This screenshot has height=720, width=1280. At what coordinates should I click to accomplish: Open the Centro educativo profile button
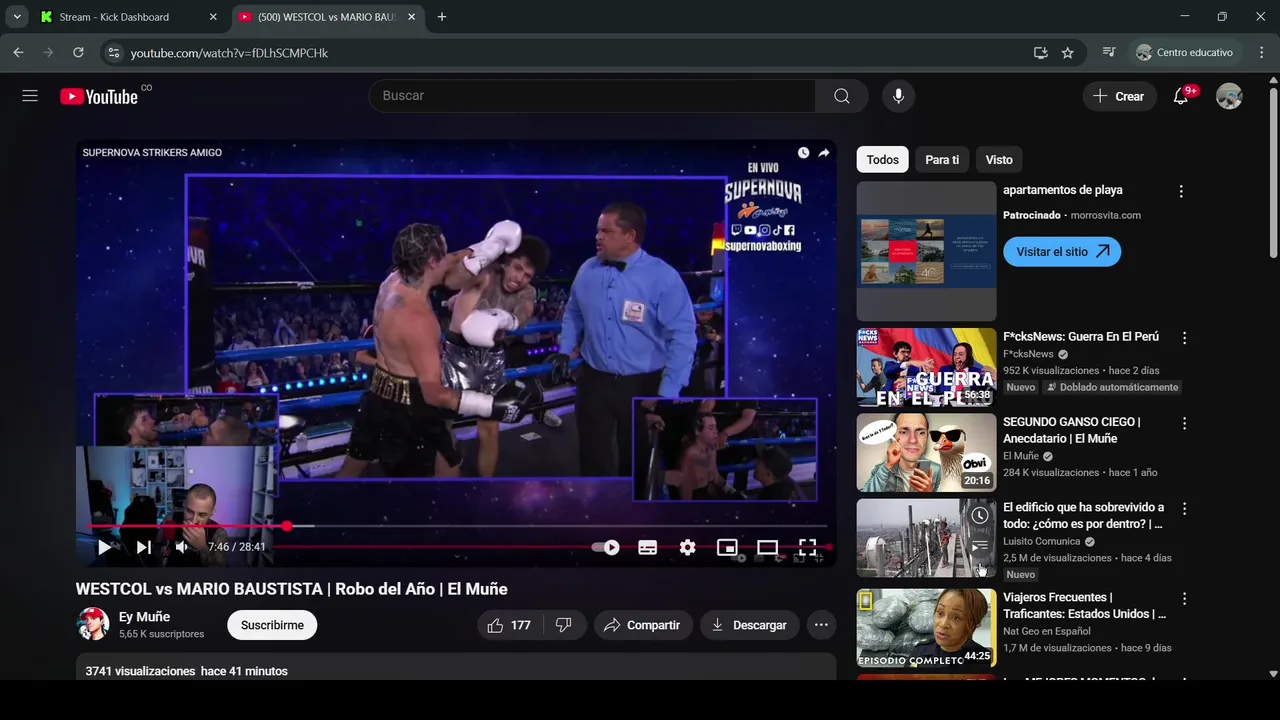(x=1185, y=53)
